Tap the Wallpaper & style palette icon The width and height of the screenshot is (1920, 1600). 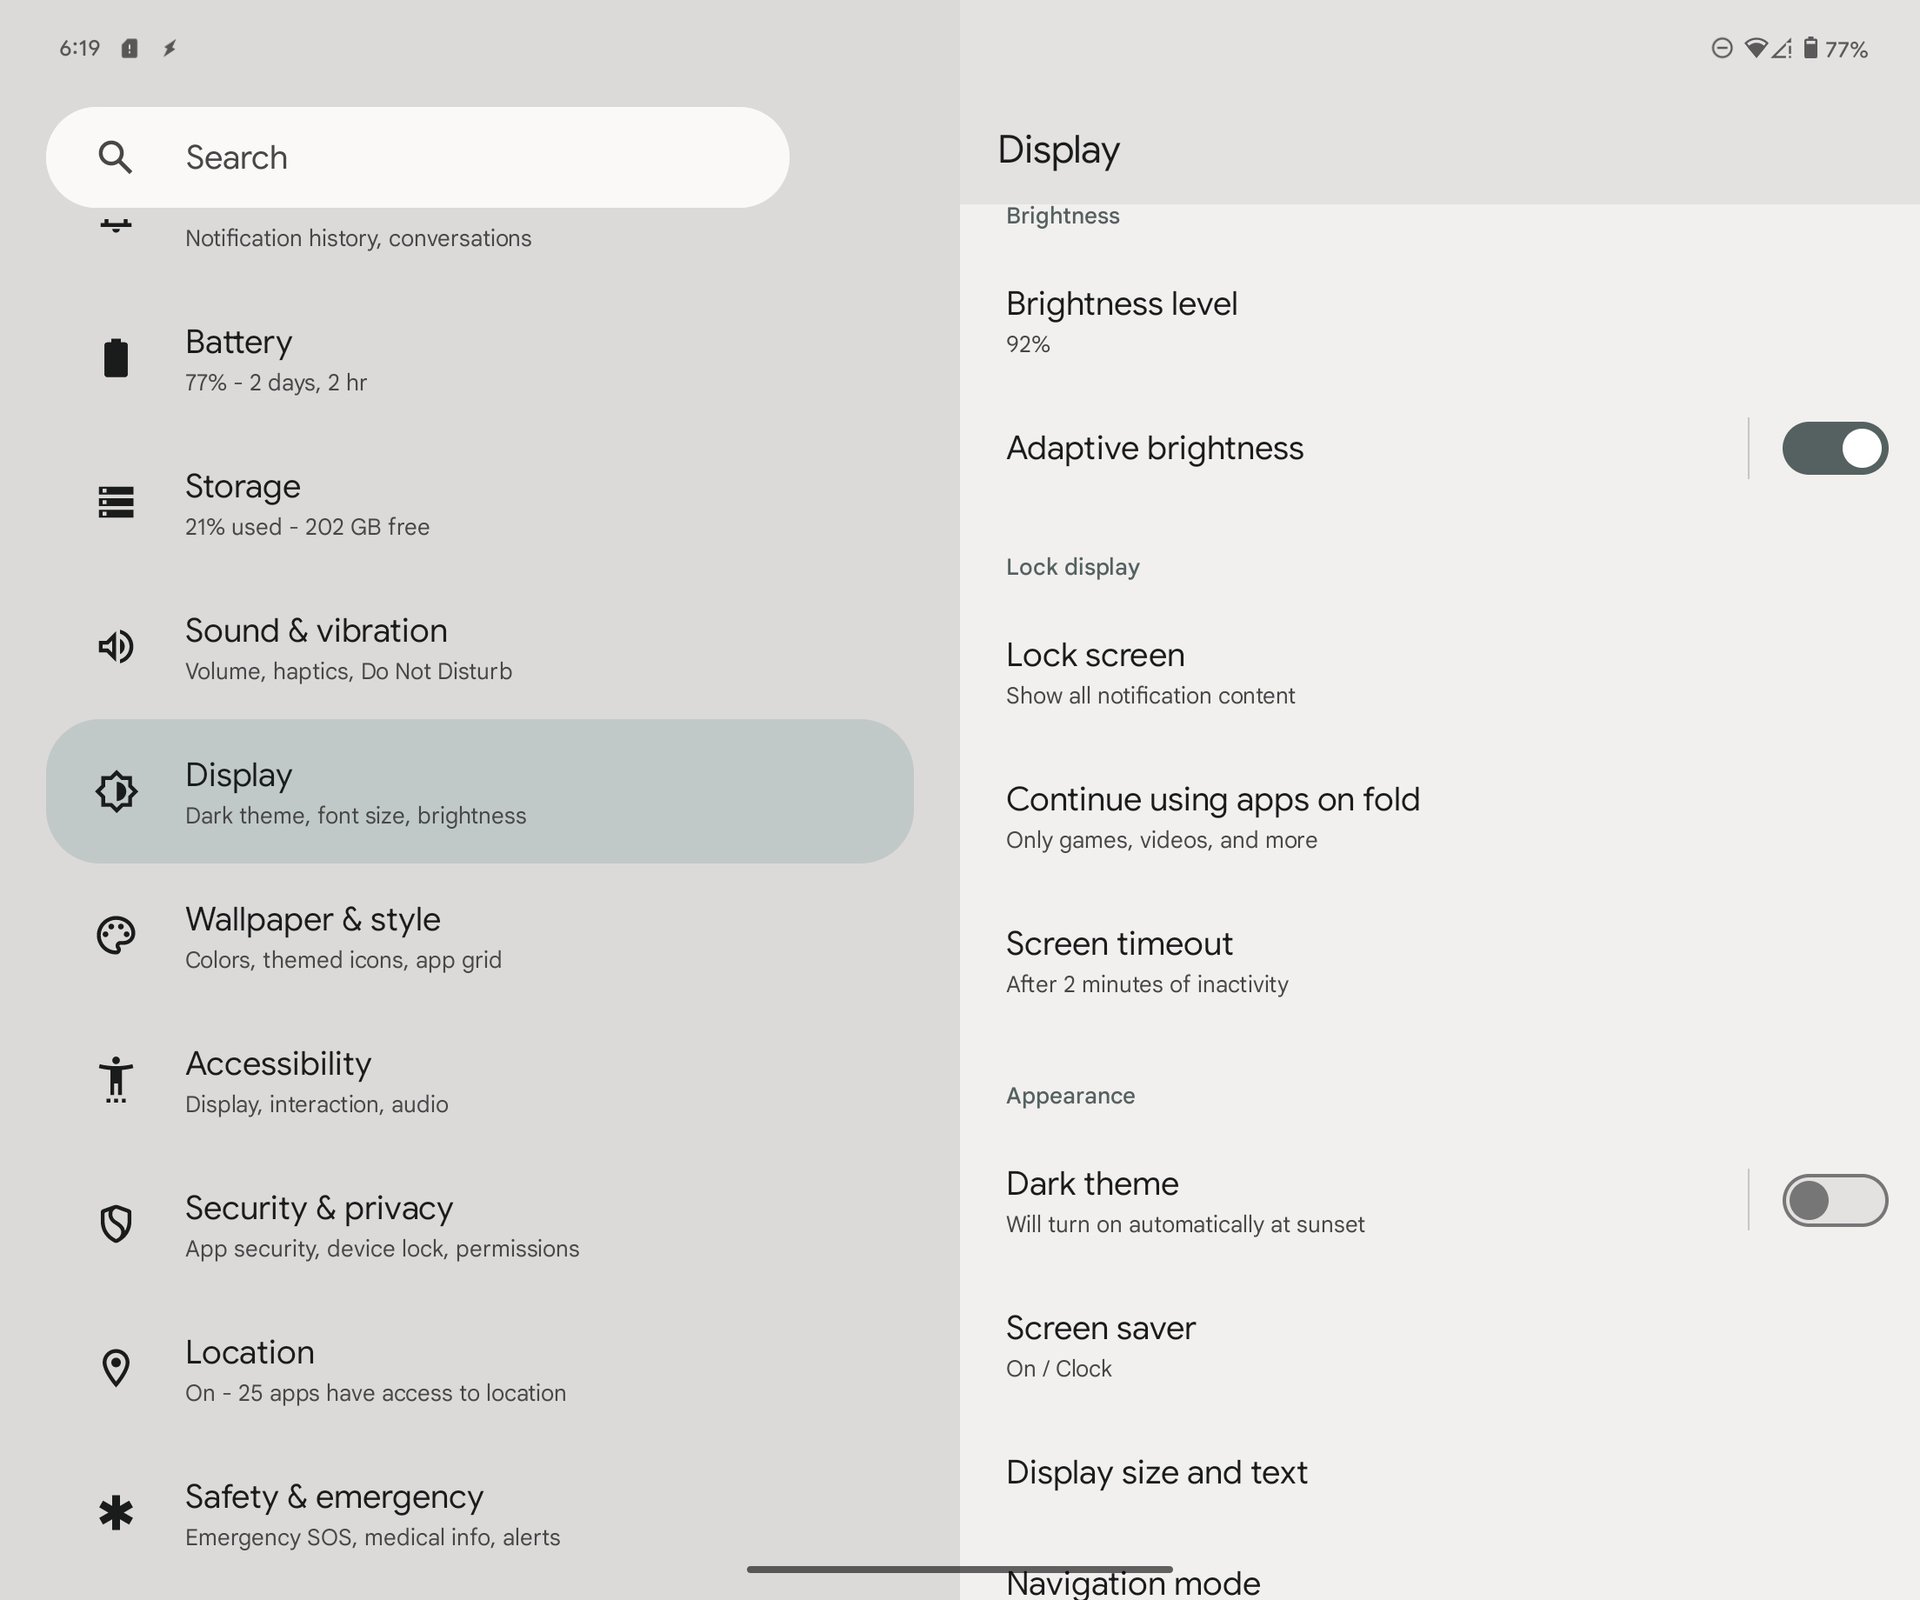coord(116,936)
